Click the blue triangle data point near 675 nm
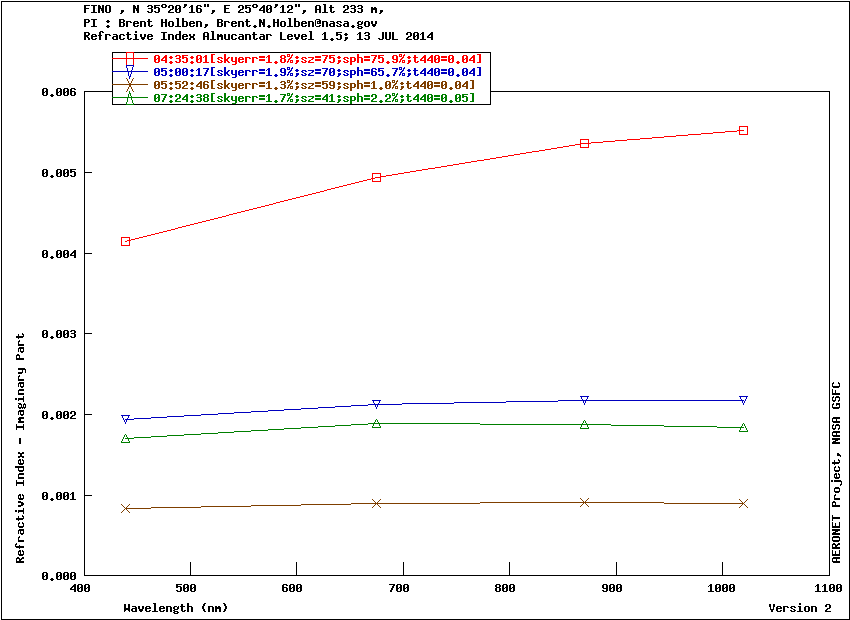Viewport: 850px width, 620px height. (377, 404)
